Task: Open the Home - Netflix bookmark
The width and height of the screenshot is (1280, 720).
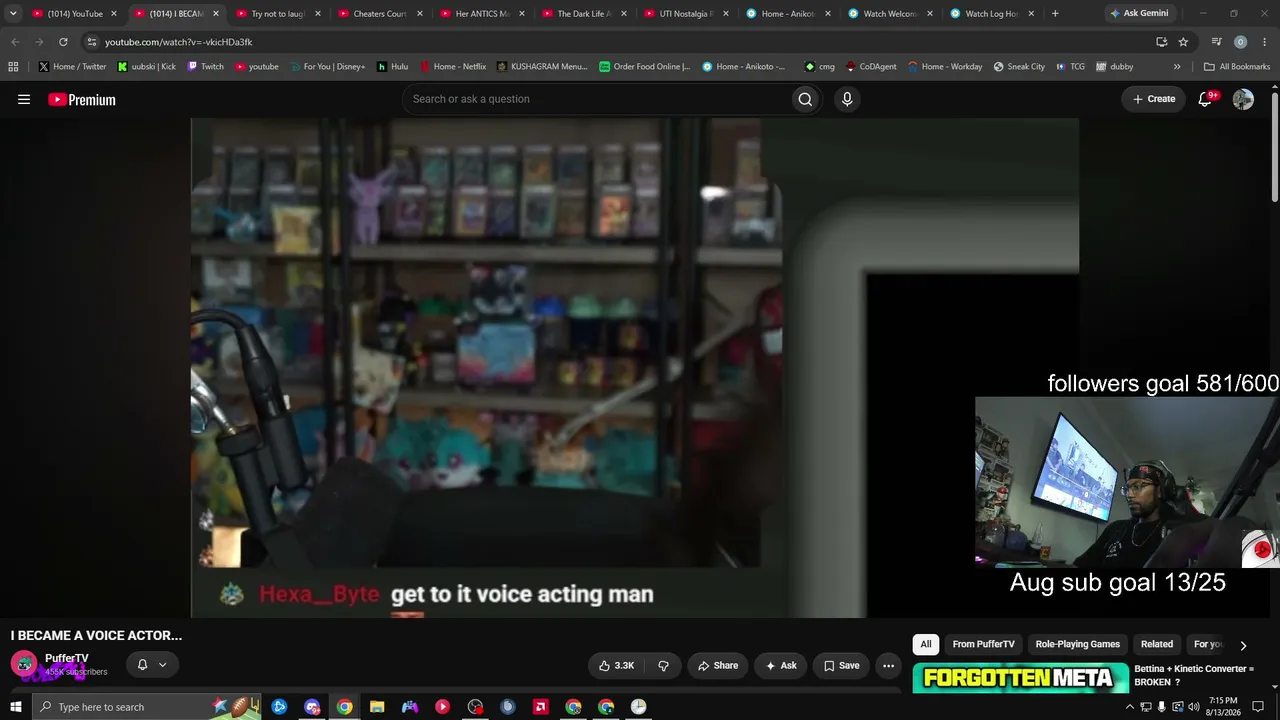Action: pos(453,67)
